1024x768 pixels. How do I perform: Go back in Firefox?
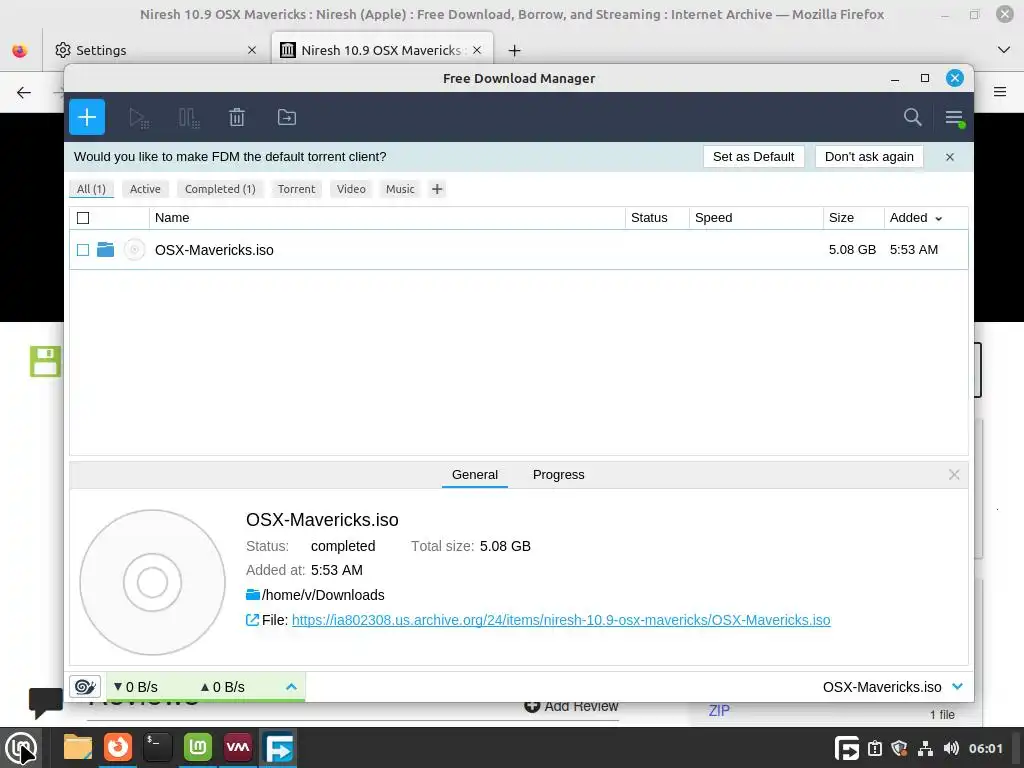pyautogui.click(x=24, y=92)
